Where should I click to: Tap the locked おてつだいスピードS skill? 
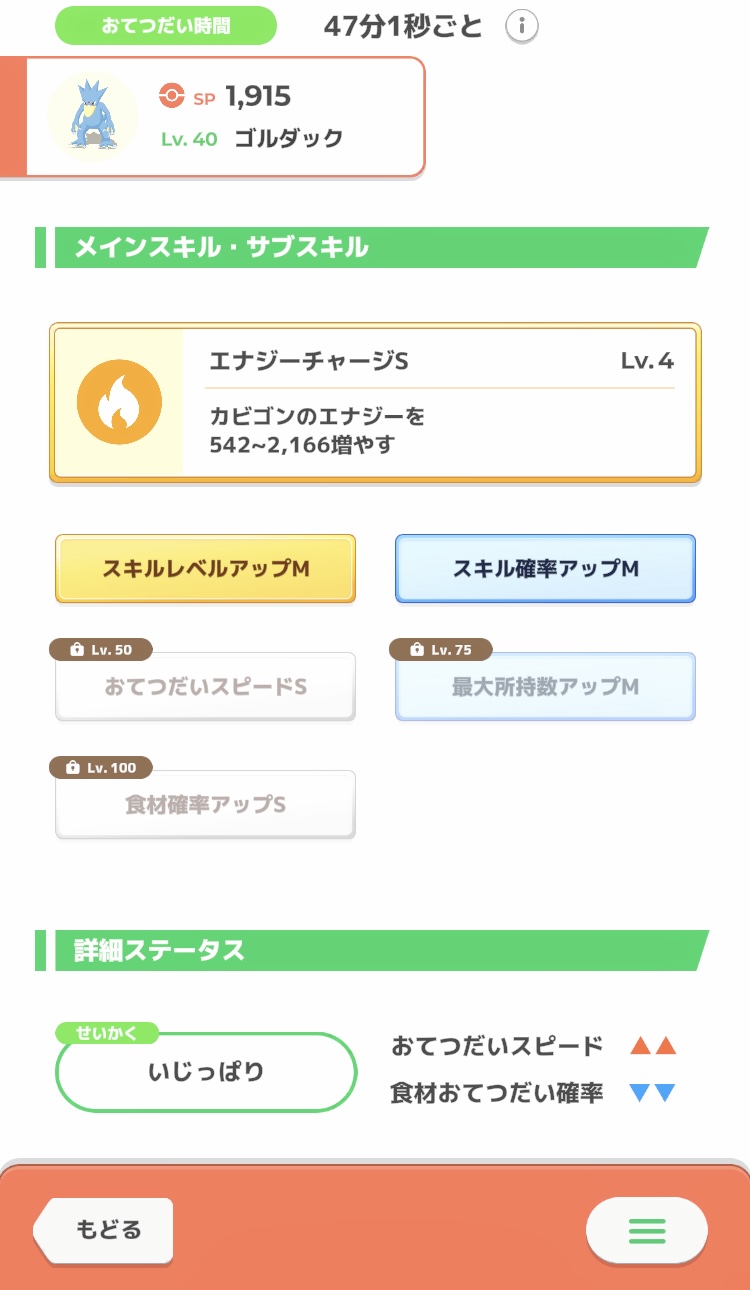(205, 687)
